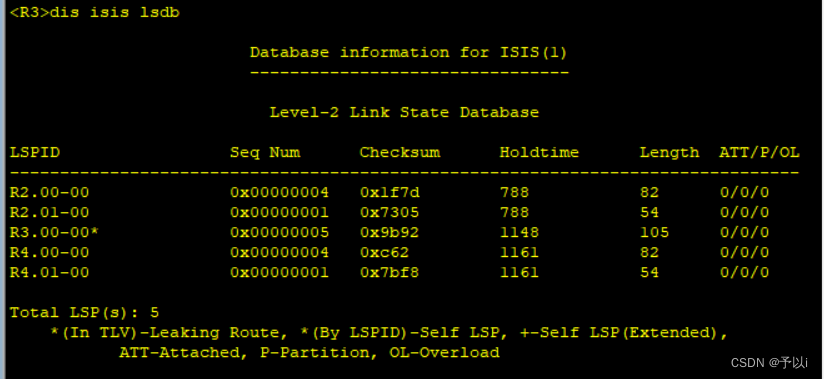Click length 54 in the R4.01-00 row
The image size is (824, 379).
pos(650,273)
